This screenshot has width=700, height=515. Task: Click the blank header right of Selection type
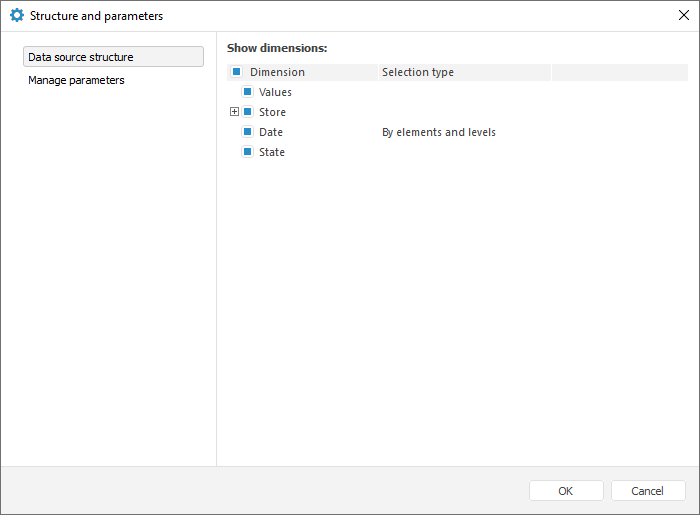(x=619, y=72)
